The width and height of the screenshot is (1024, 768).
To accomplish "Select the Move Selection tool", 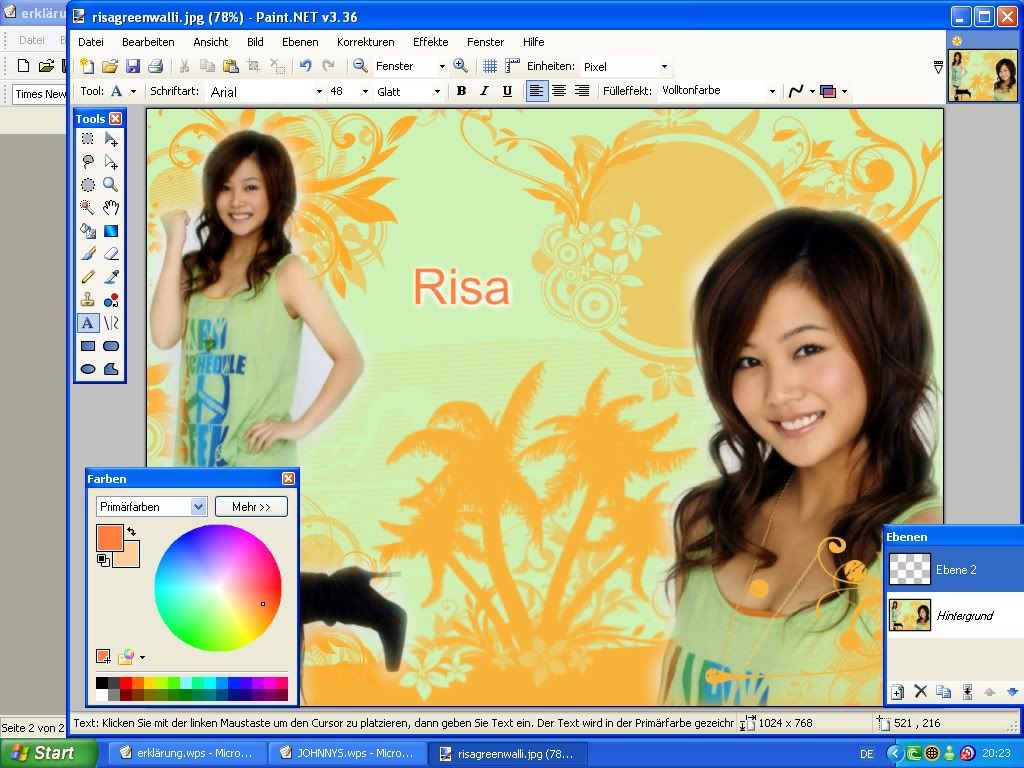I will coord(111,161).
